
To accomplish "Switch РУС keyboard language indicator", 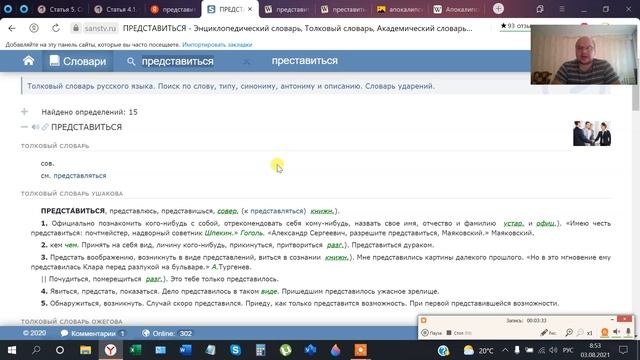I will (568, 350).
